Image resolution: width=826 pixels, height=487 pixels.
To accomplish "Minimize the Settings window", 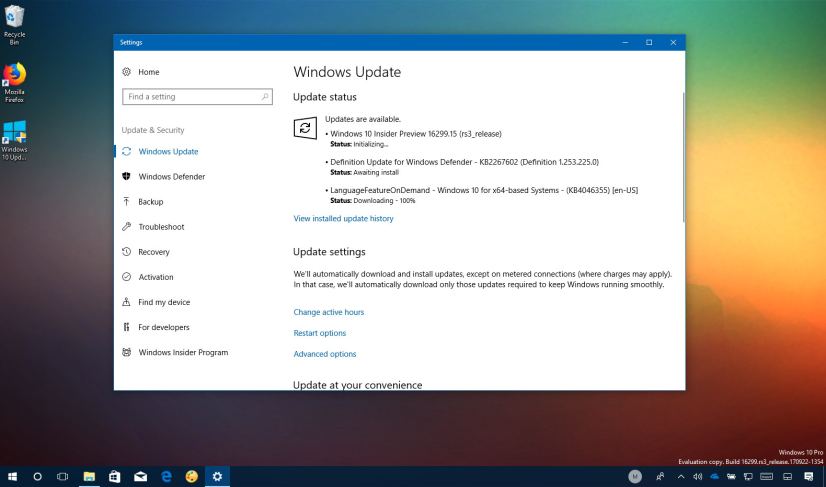I will pyautogui.click(x=625, y=42).
